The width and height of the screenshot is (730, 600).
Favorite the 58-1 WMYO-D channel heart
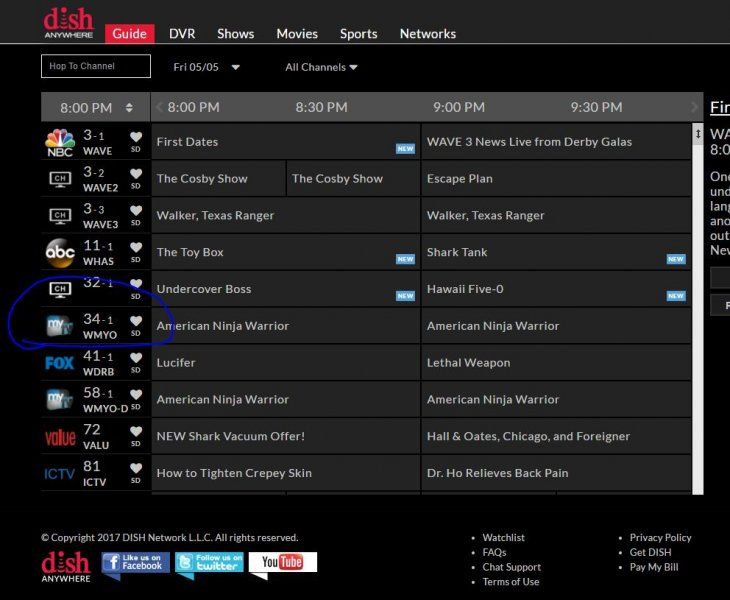(136, 394)
